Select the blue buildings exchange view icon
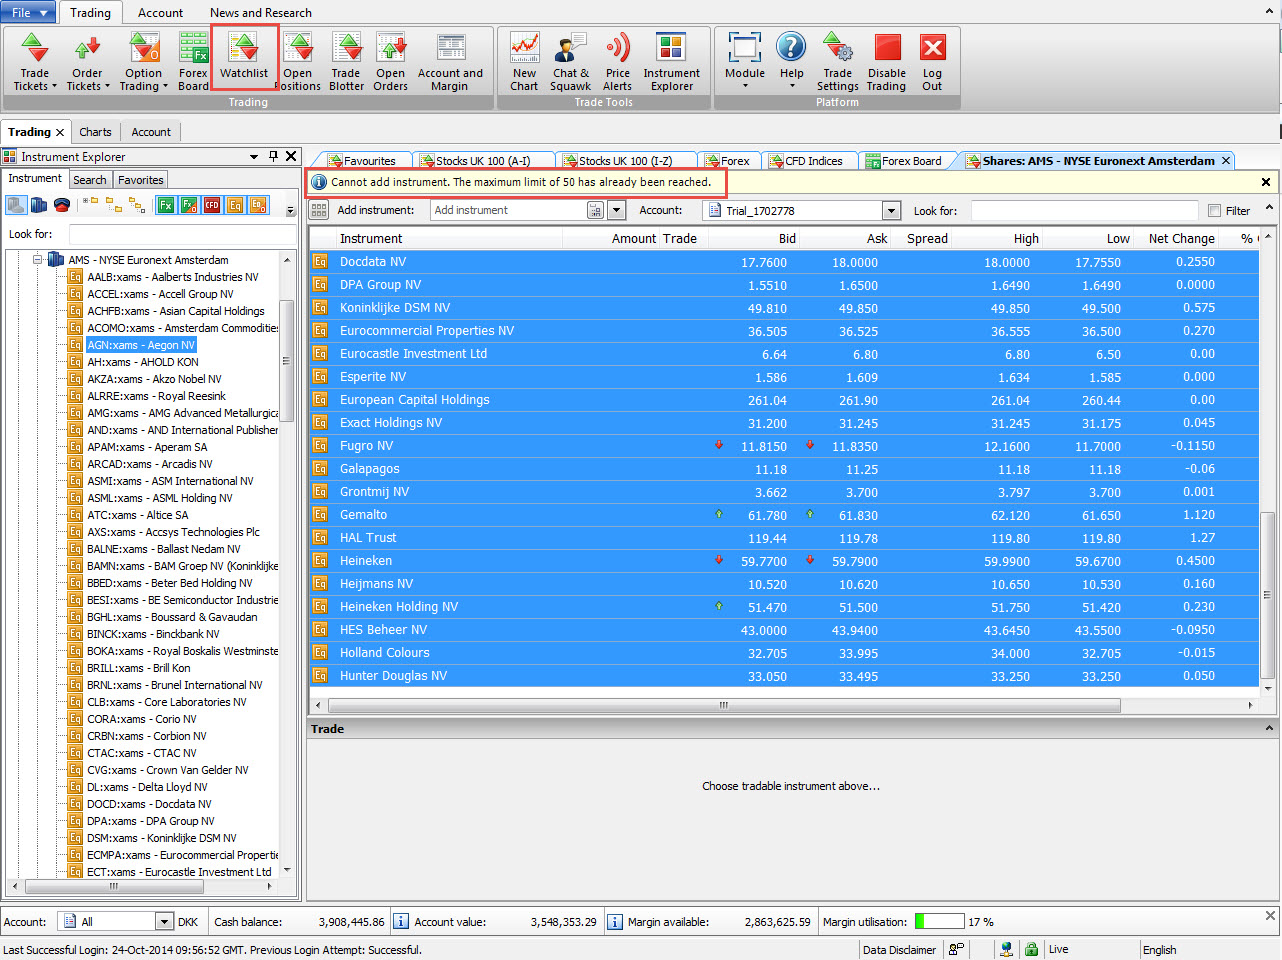The width and height of the screenshot is (1282, 960). [39, 205]
